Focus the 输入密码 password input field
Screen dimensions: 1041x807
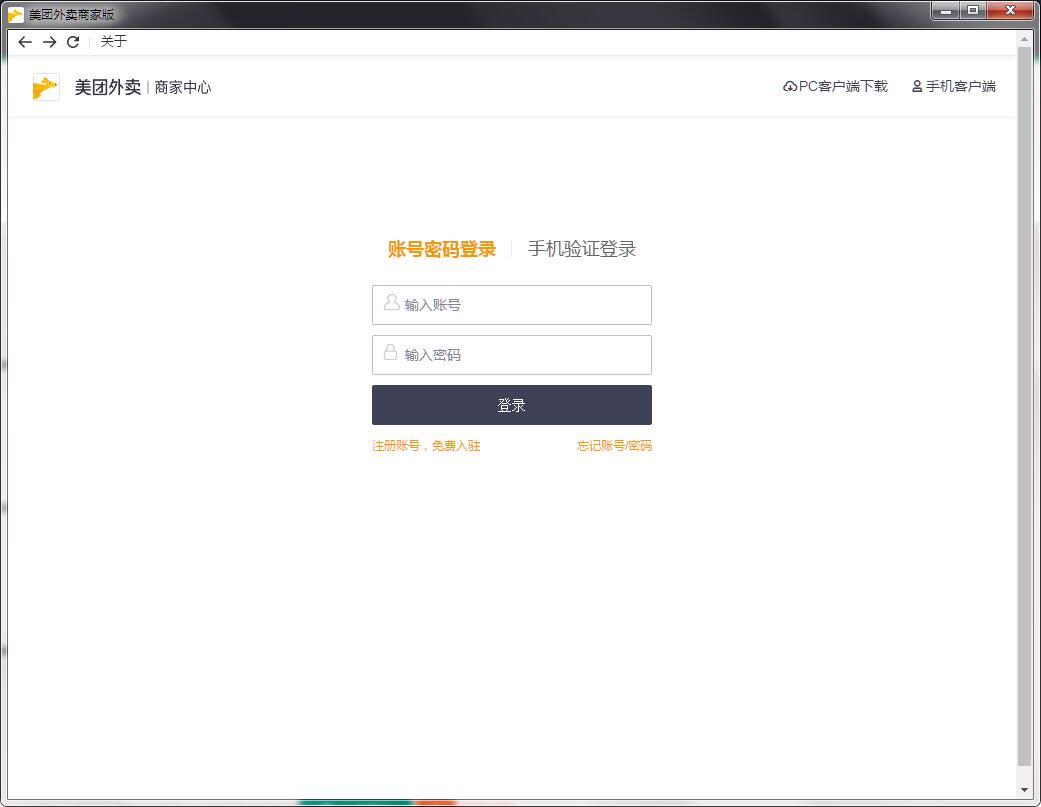click(x=511, y=354)
